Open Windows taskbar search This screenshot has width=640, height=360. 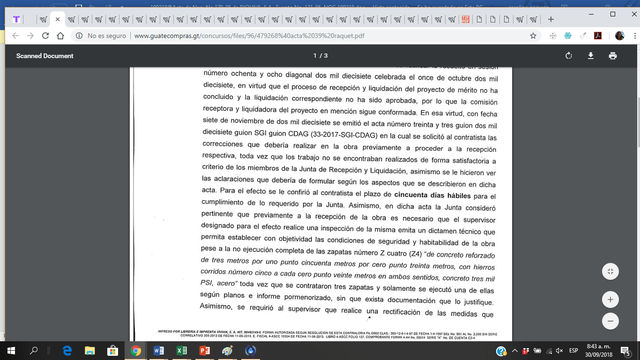tap(34, 351)
